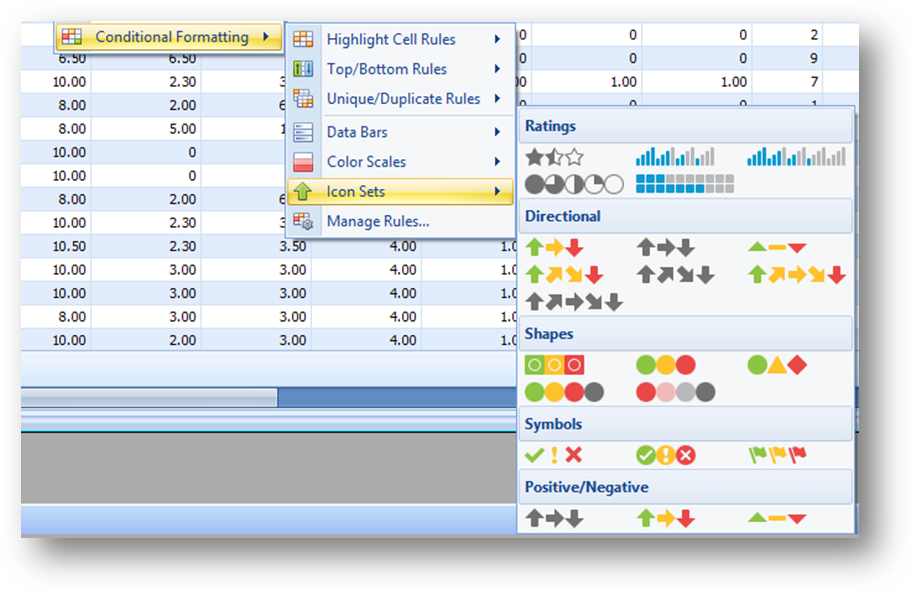Choose gray arrows Positive/Negative icon set
The width and height of the screenshot is (914, 593).
click(554, 518)
